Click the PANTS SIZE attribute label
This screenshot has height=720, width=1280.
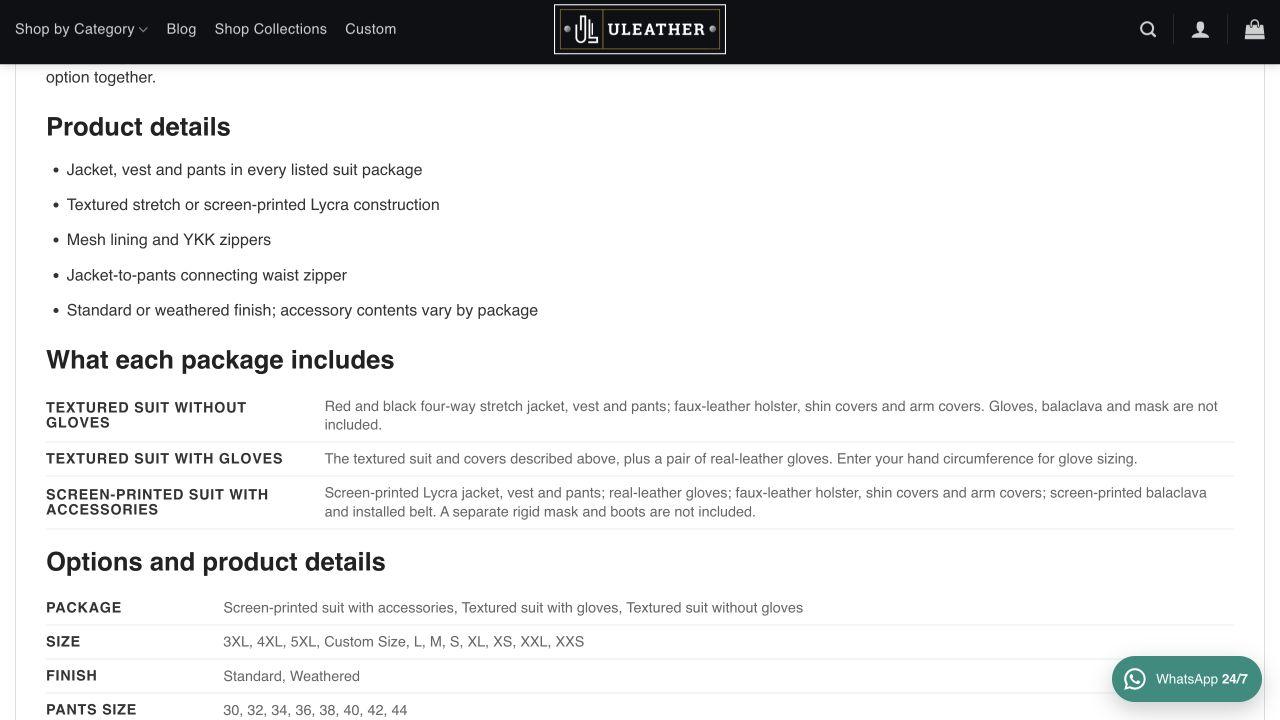[91, 710]
